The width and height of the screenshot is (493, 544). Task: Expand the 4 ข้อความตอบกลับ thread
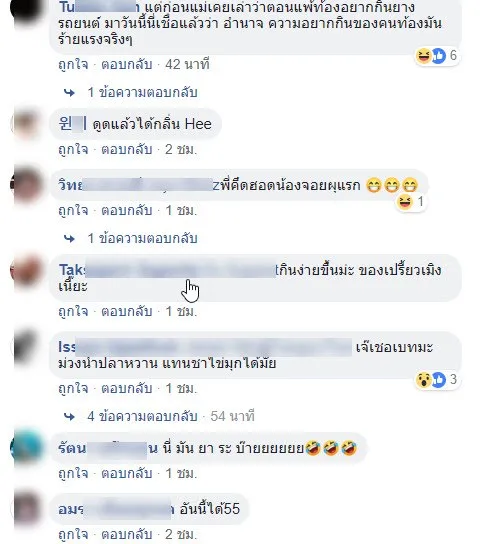143,416
